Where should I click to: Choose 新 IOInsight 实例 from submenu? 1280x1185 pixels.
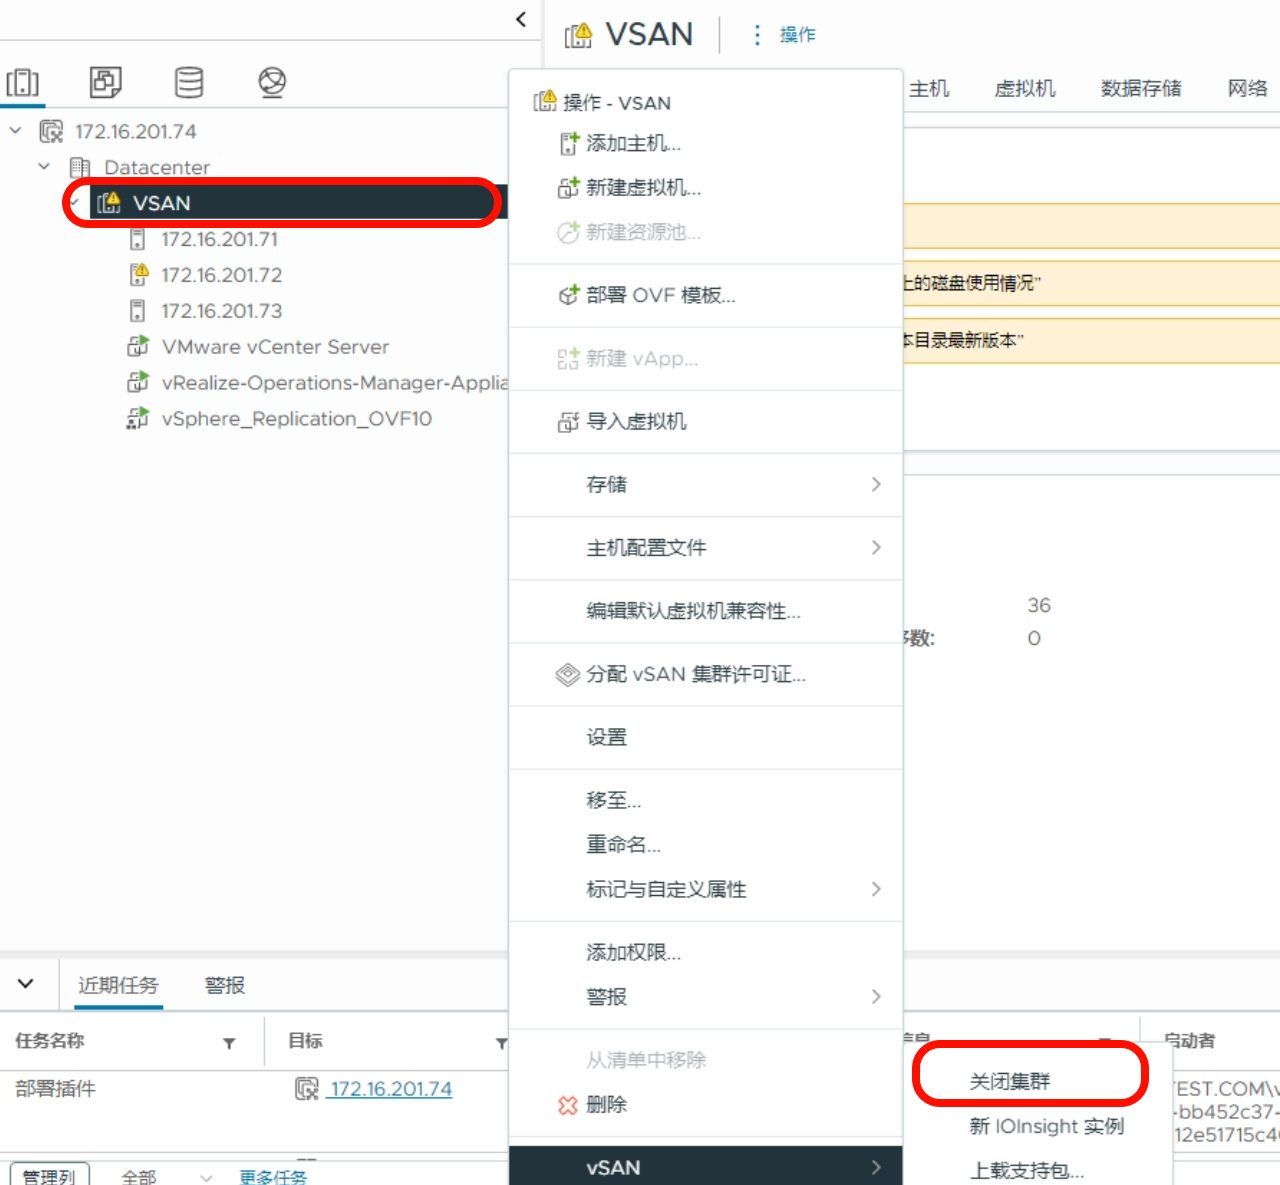coord(1047,1127)
